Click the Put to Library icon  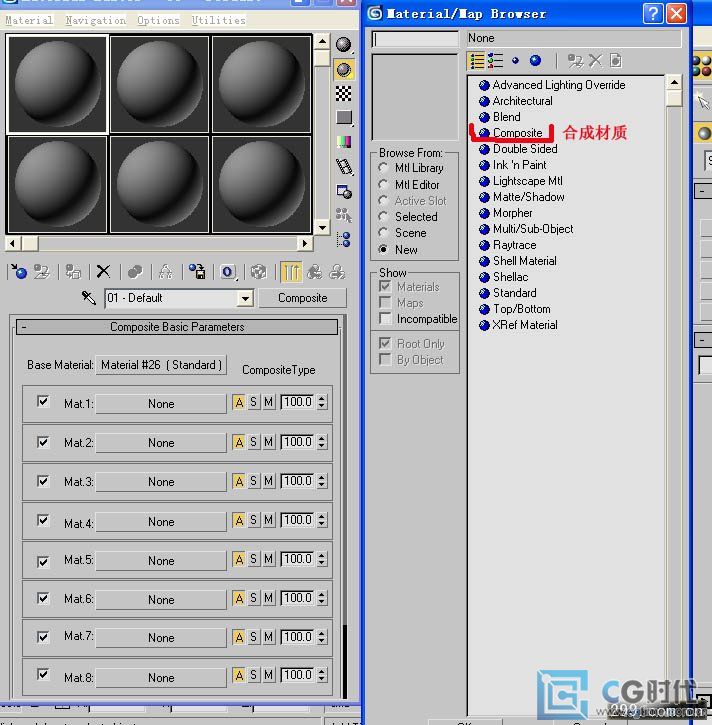click(197, 271)
